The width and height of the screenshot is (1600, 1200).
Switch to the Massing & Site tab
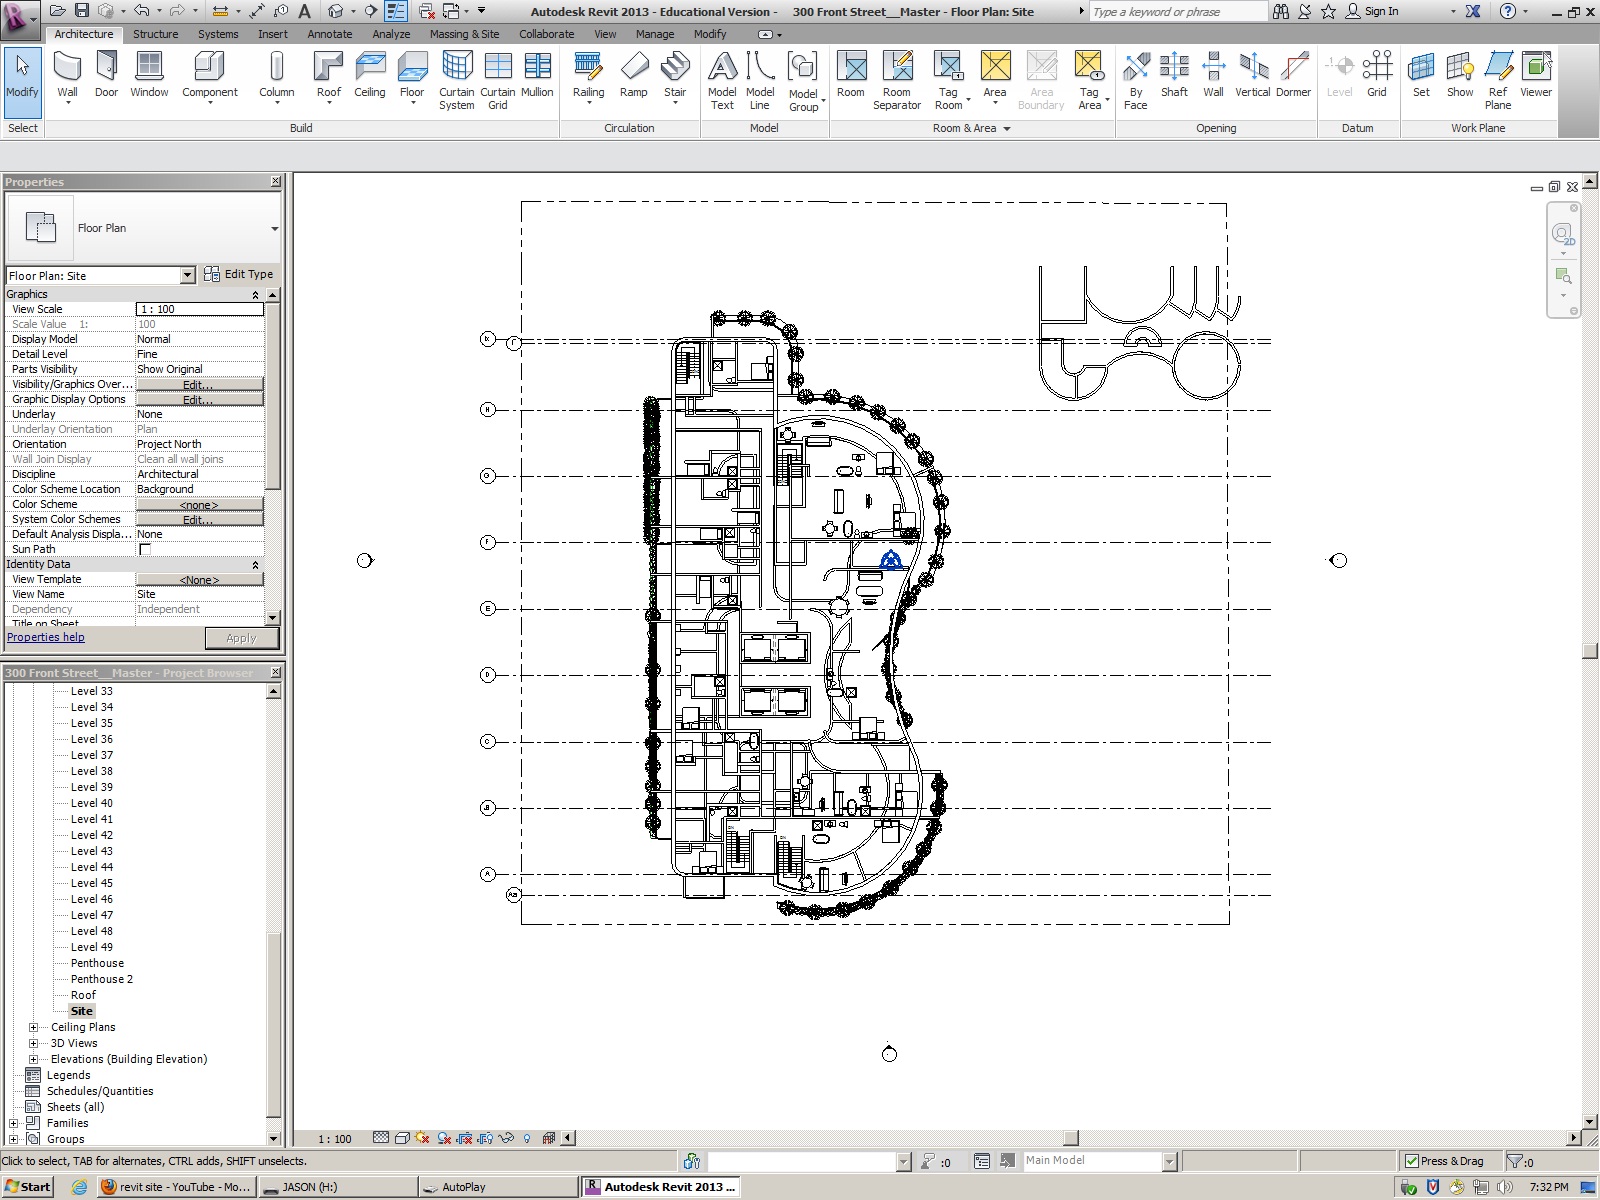tap(464, 34)
